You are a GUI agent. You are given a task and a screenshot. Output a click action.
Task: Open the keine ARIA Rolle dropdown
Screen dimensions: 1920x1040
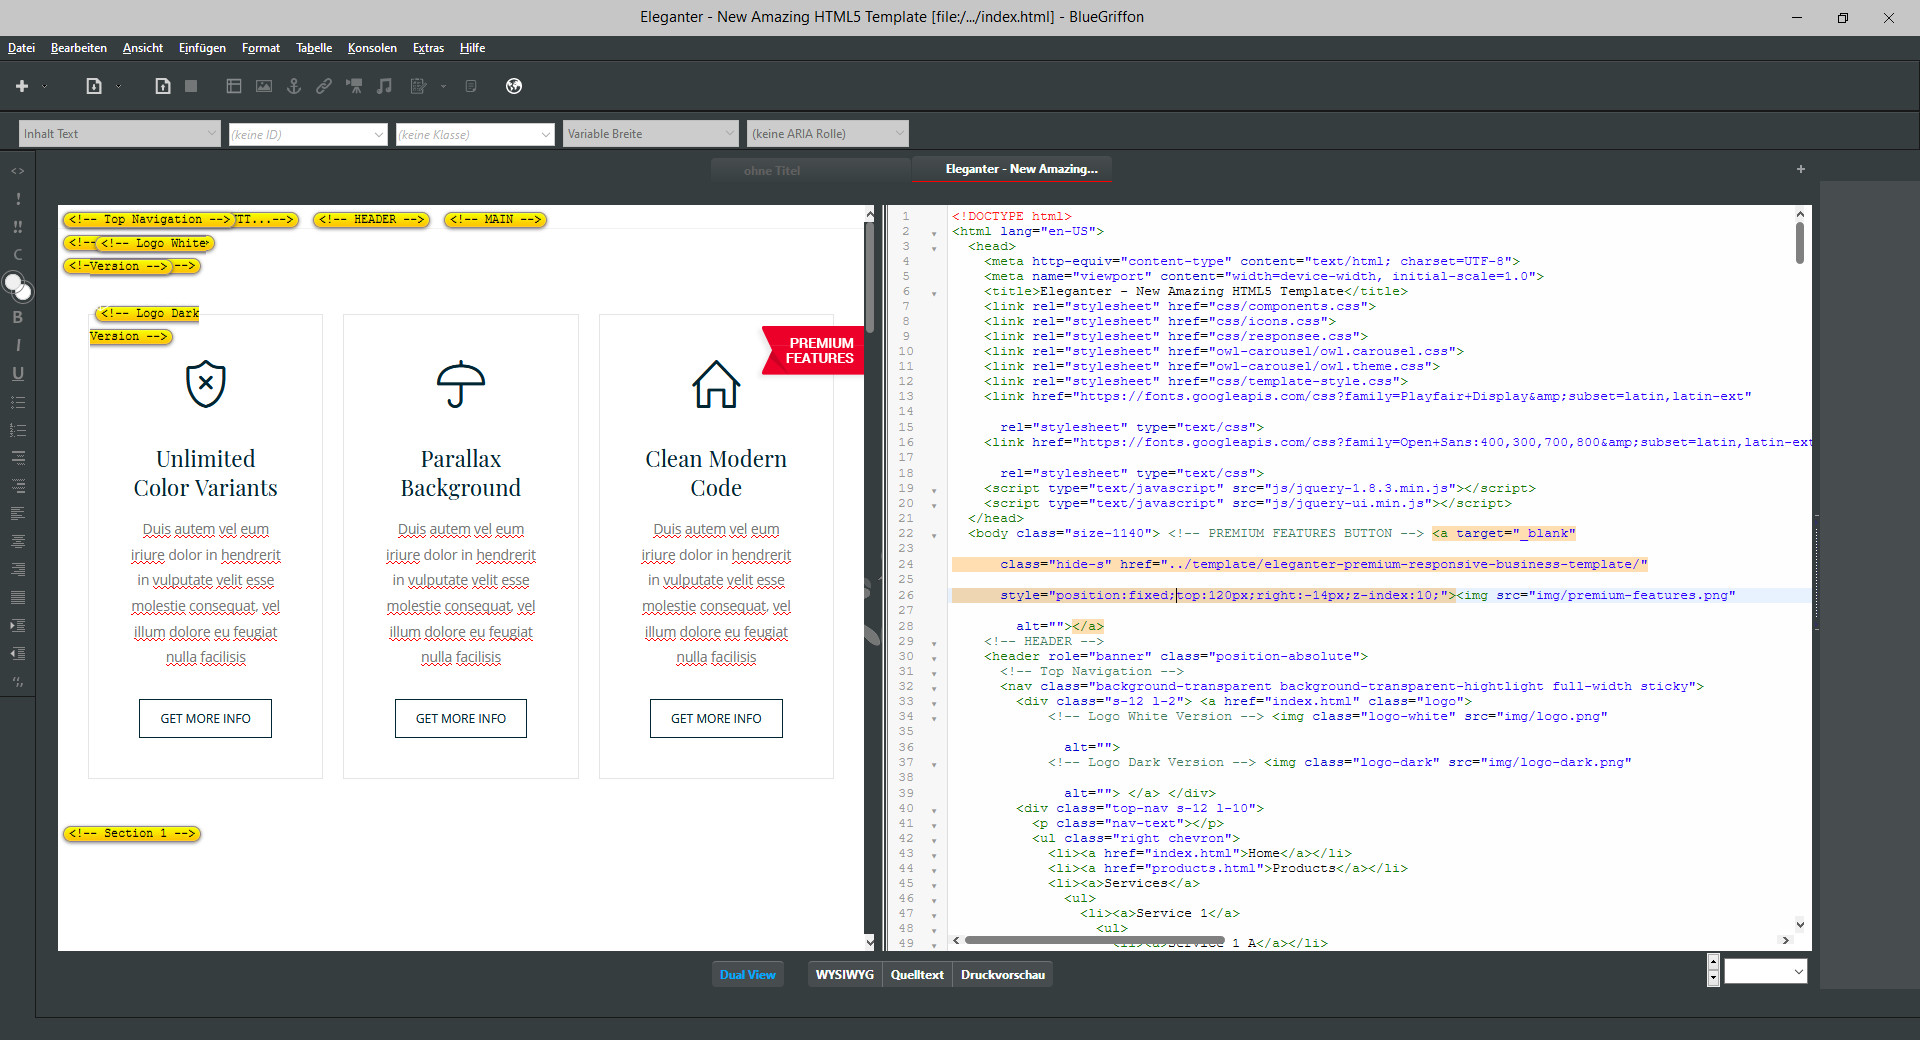(827, 134)
